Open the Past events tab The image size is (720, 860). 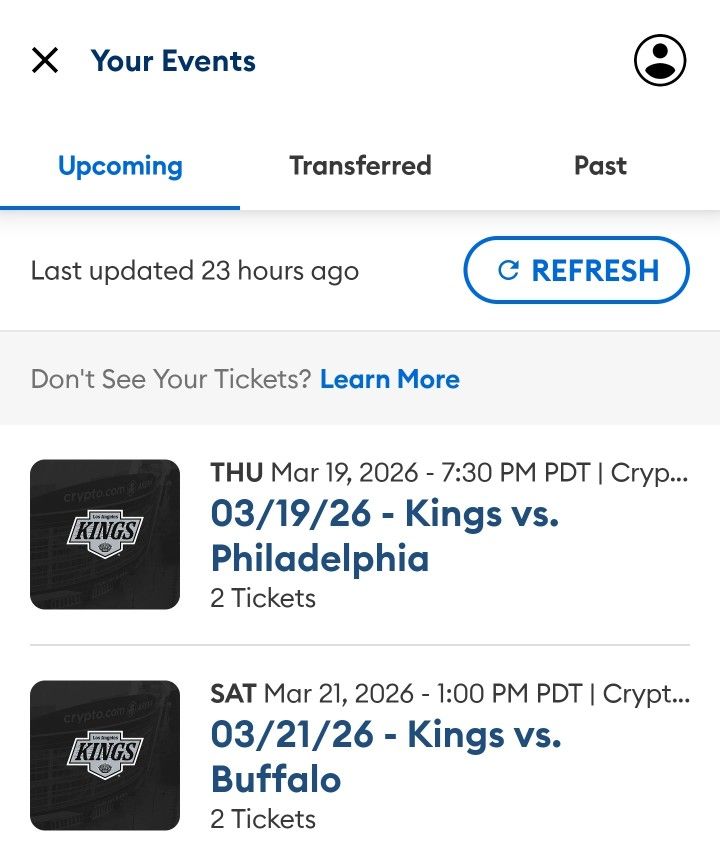pos(600,166)
